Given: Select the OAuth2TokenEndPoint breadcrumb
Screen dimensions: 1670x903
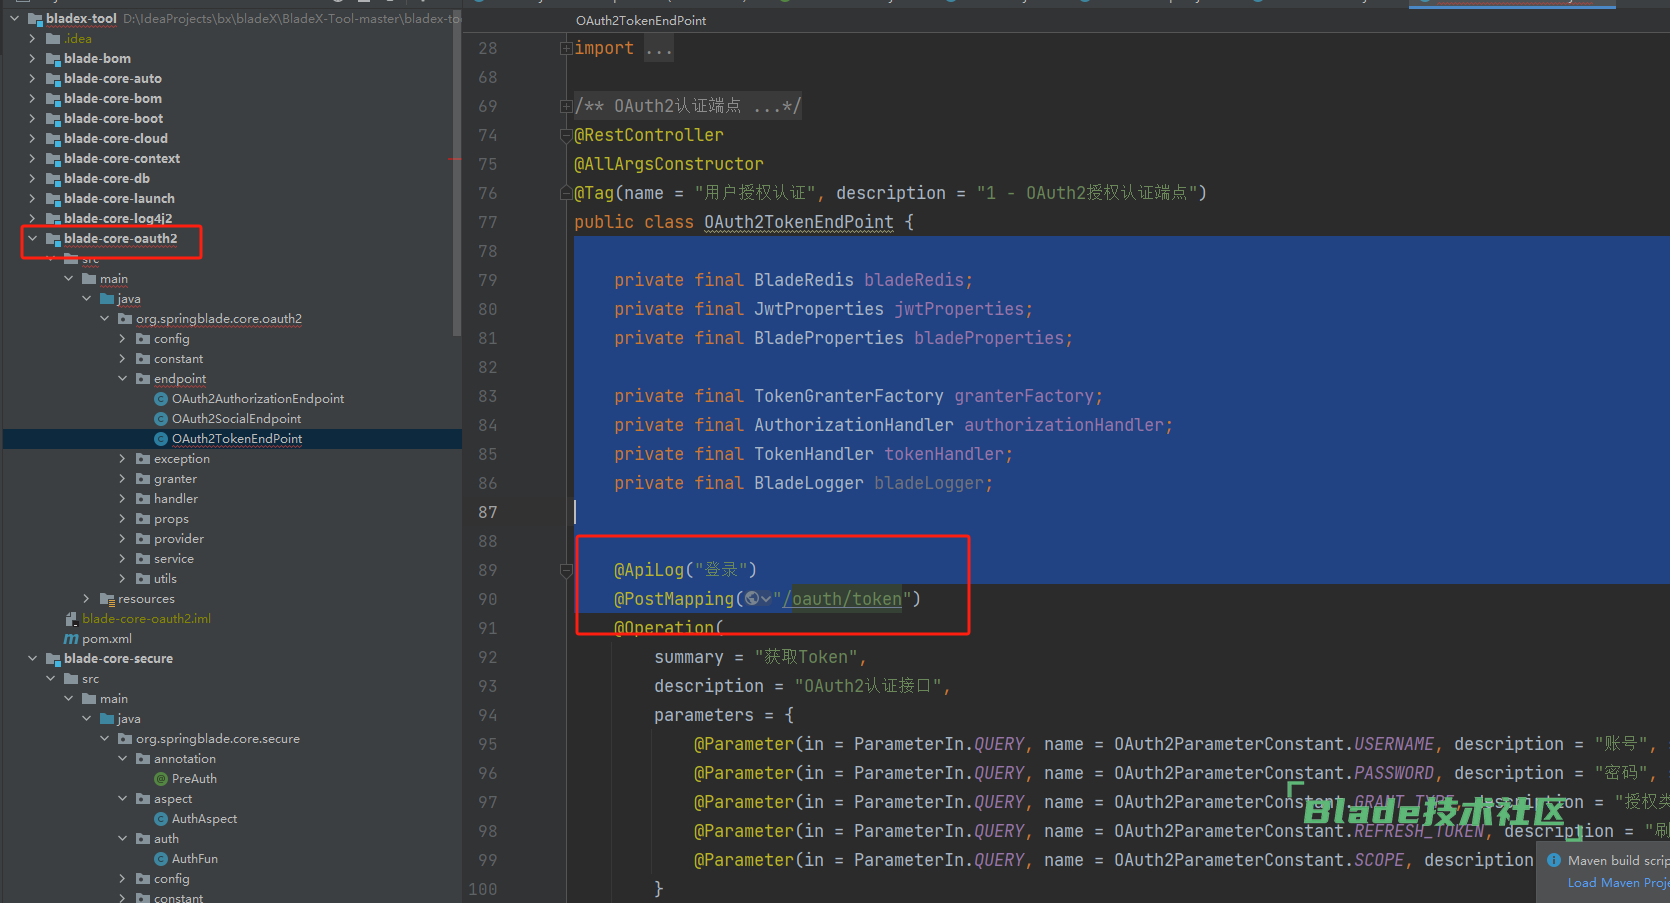Looking at the screenshot, I should coord(641,21).
